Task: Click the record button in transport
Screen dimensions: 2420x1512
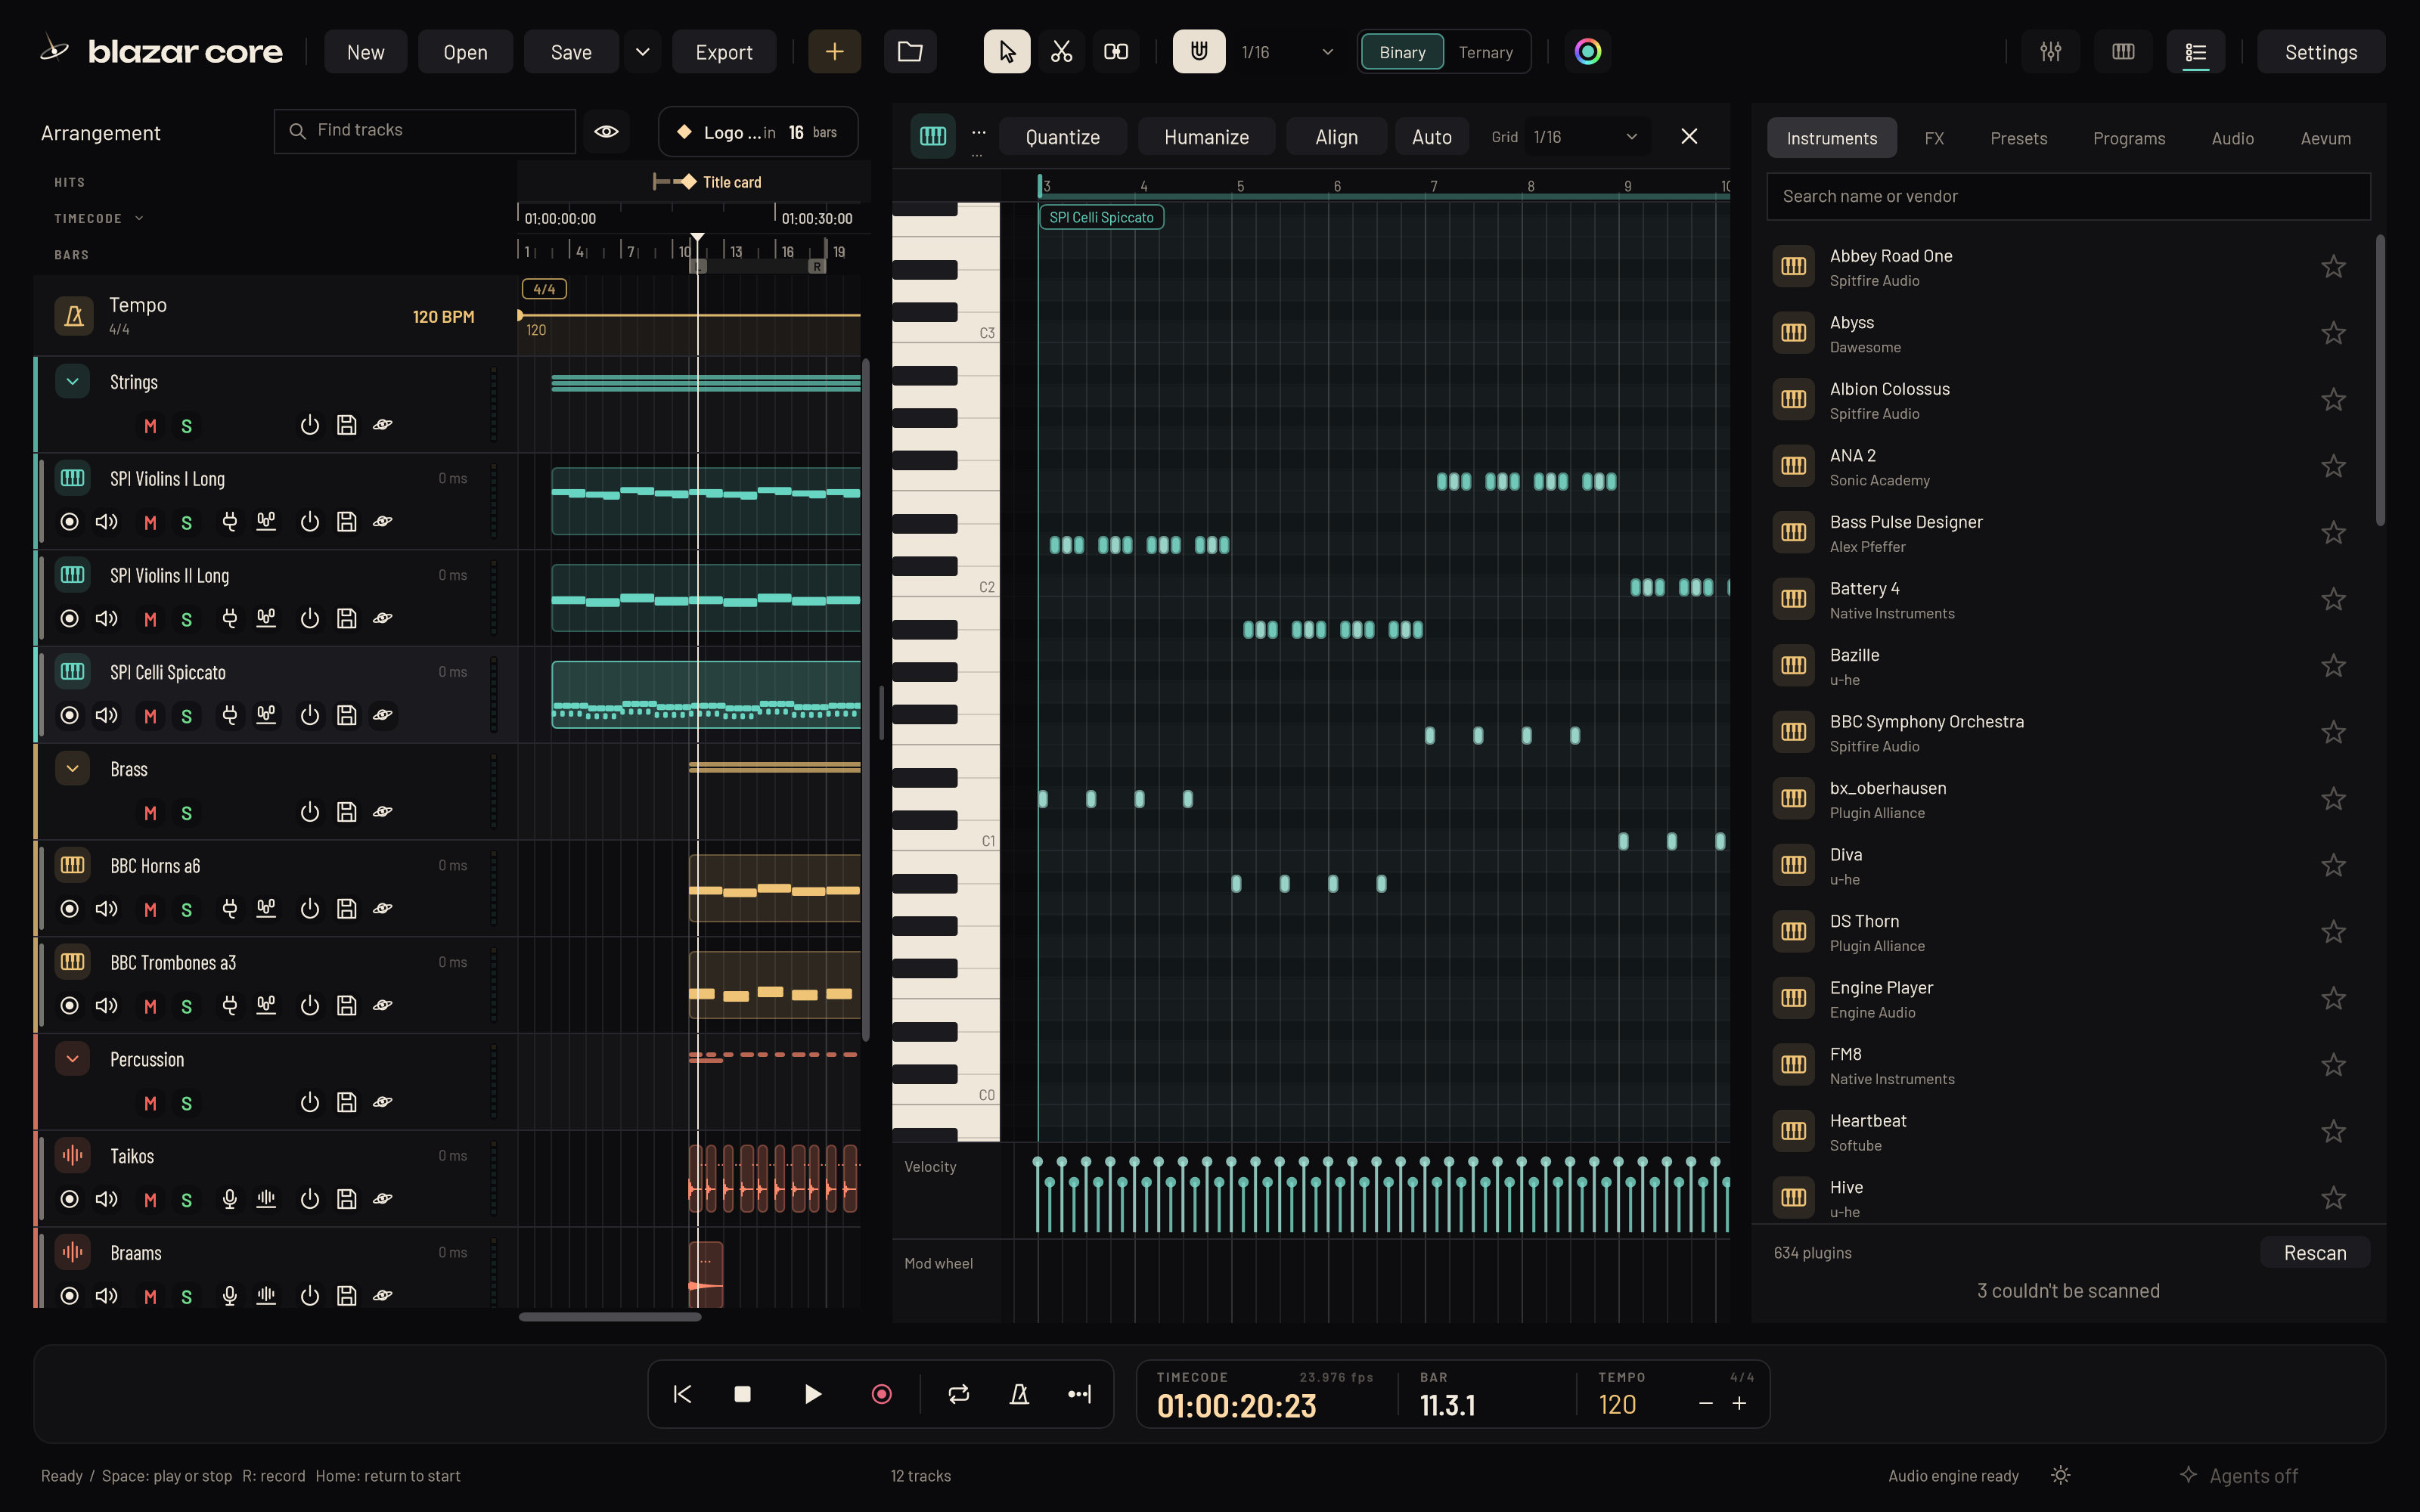Action: (881, 1394)
